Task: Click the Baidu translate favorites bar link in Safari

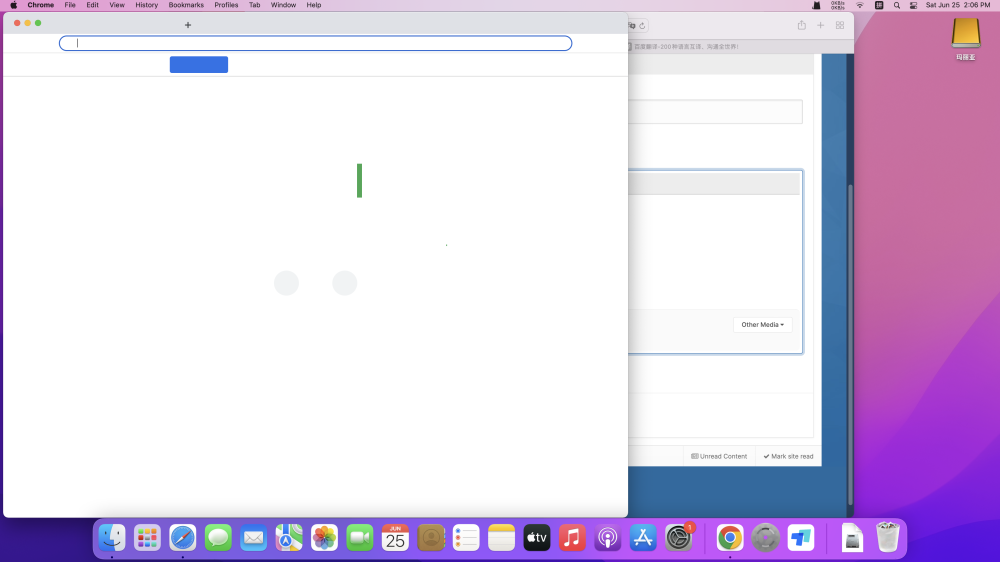Action: coord(684,47)
